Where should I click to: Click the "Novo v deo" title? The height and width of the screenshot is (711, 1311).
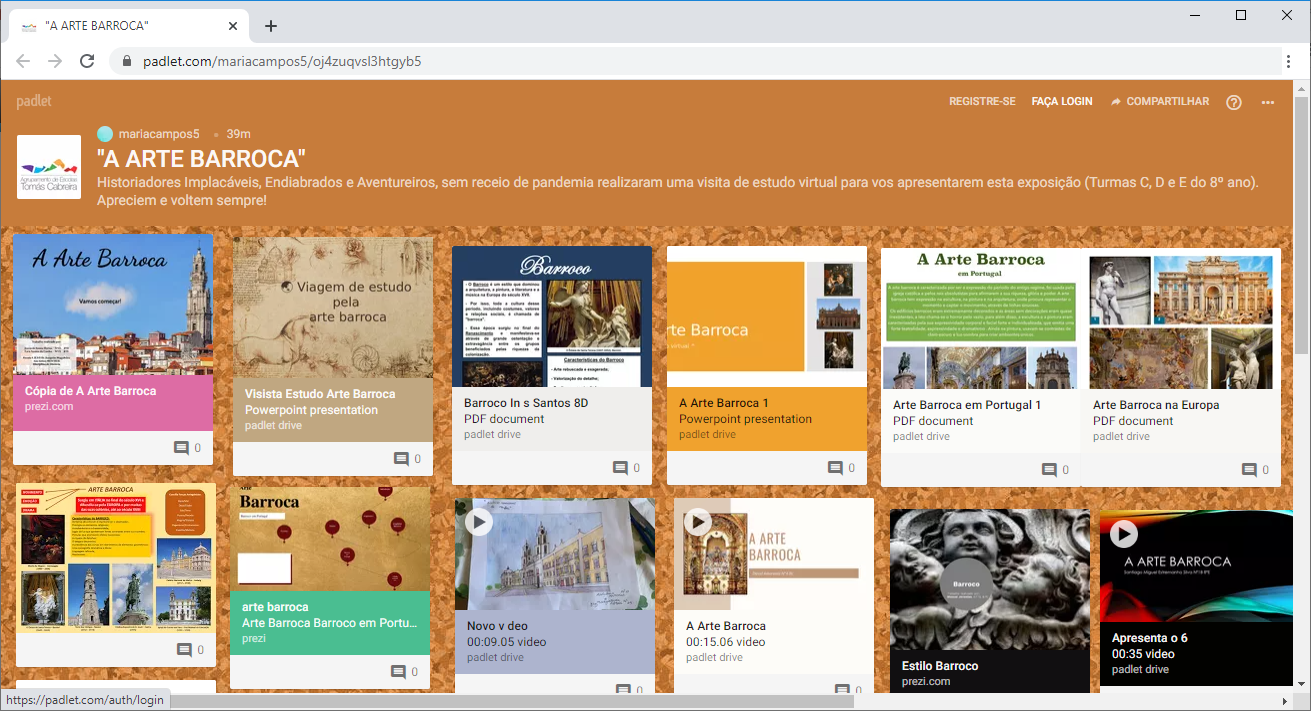[497, 626]
